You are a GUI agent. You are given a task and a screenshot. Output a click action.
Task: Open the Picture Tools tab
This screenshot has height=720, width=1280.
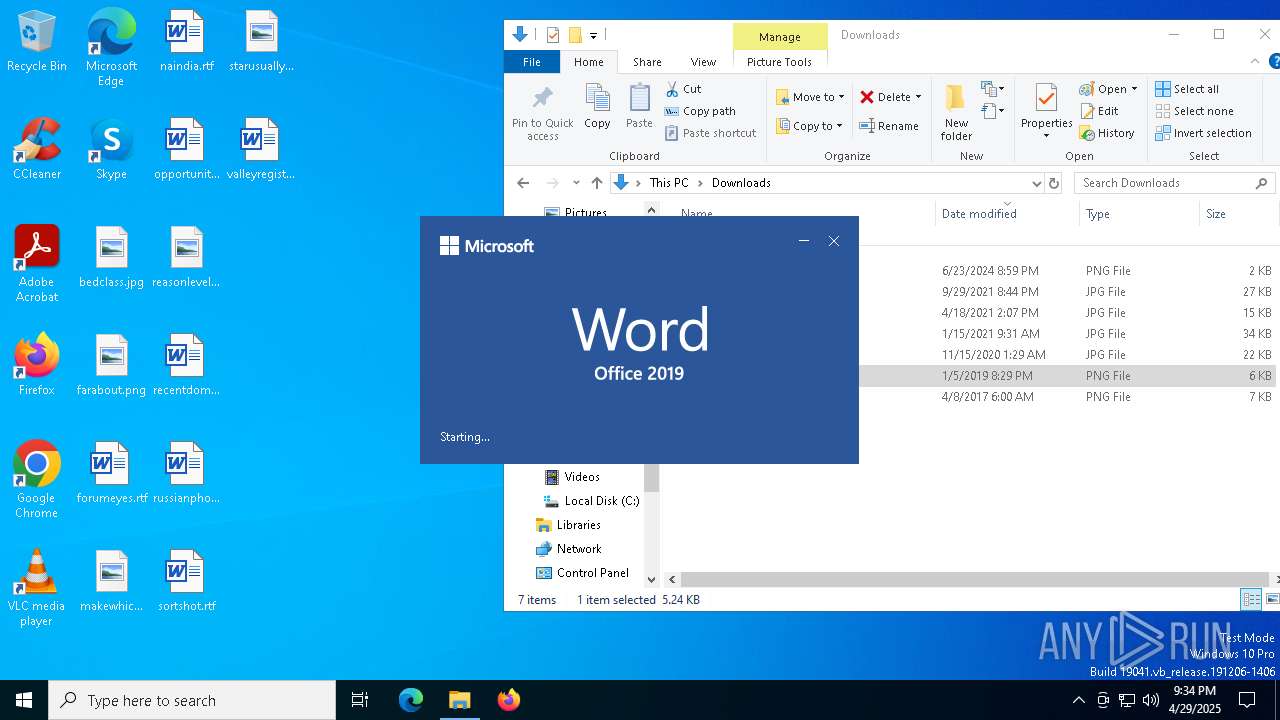point(779,62)
